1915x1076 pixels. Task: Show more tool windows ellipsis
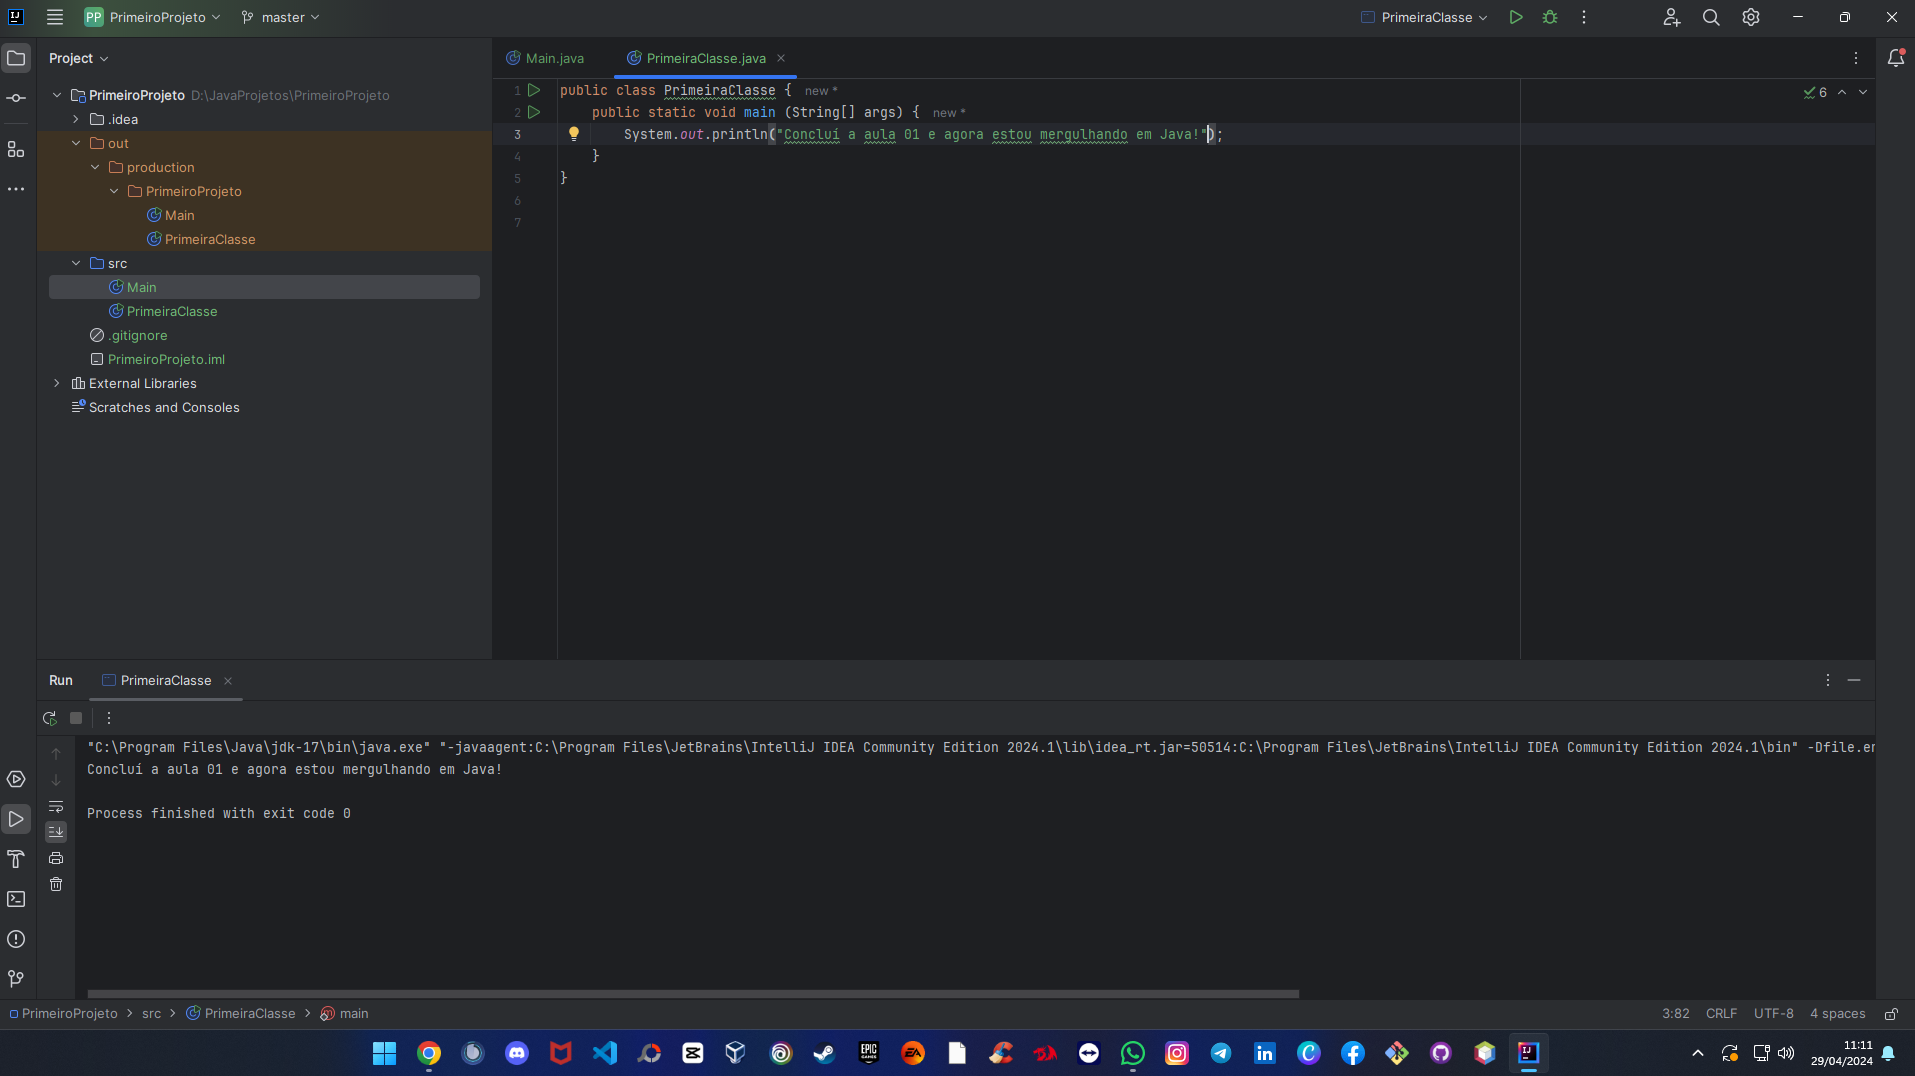point(16,189)
